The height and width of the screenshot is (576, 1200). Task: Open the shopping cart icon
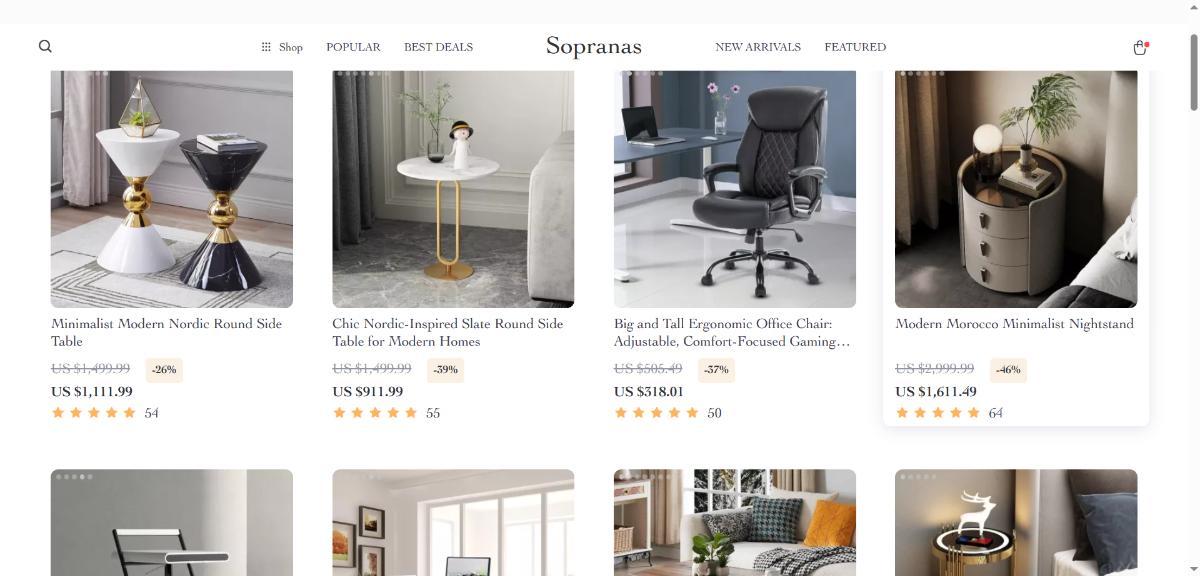click(1139, 47)
